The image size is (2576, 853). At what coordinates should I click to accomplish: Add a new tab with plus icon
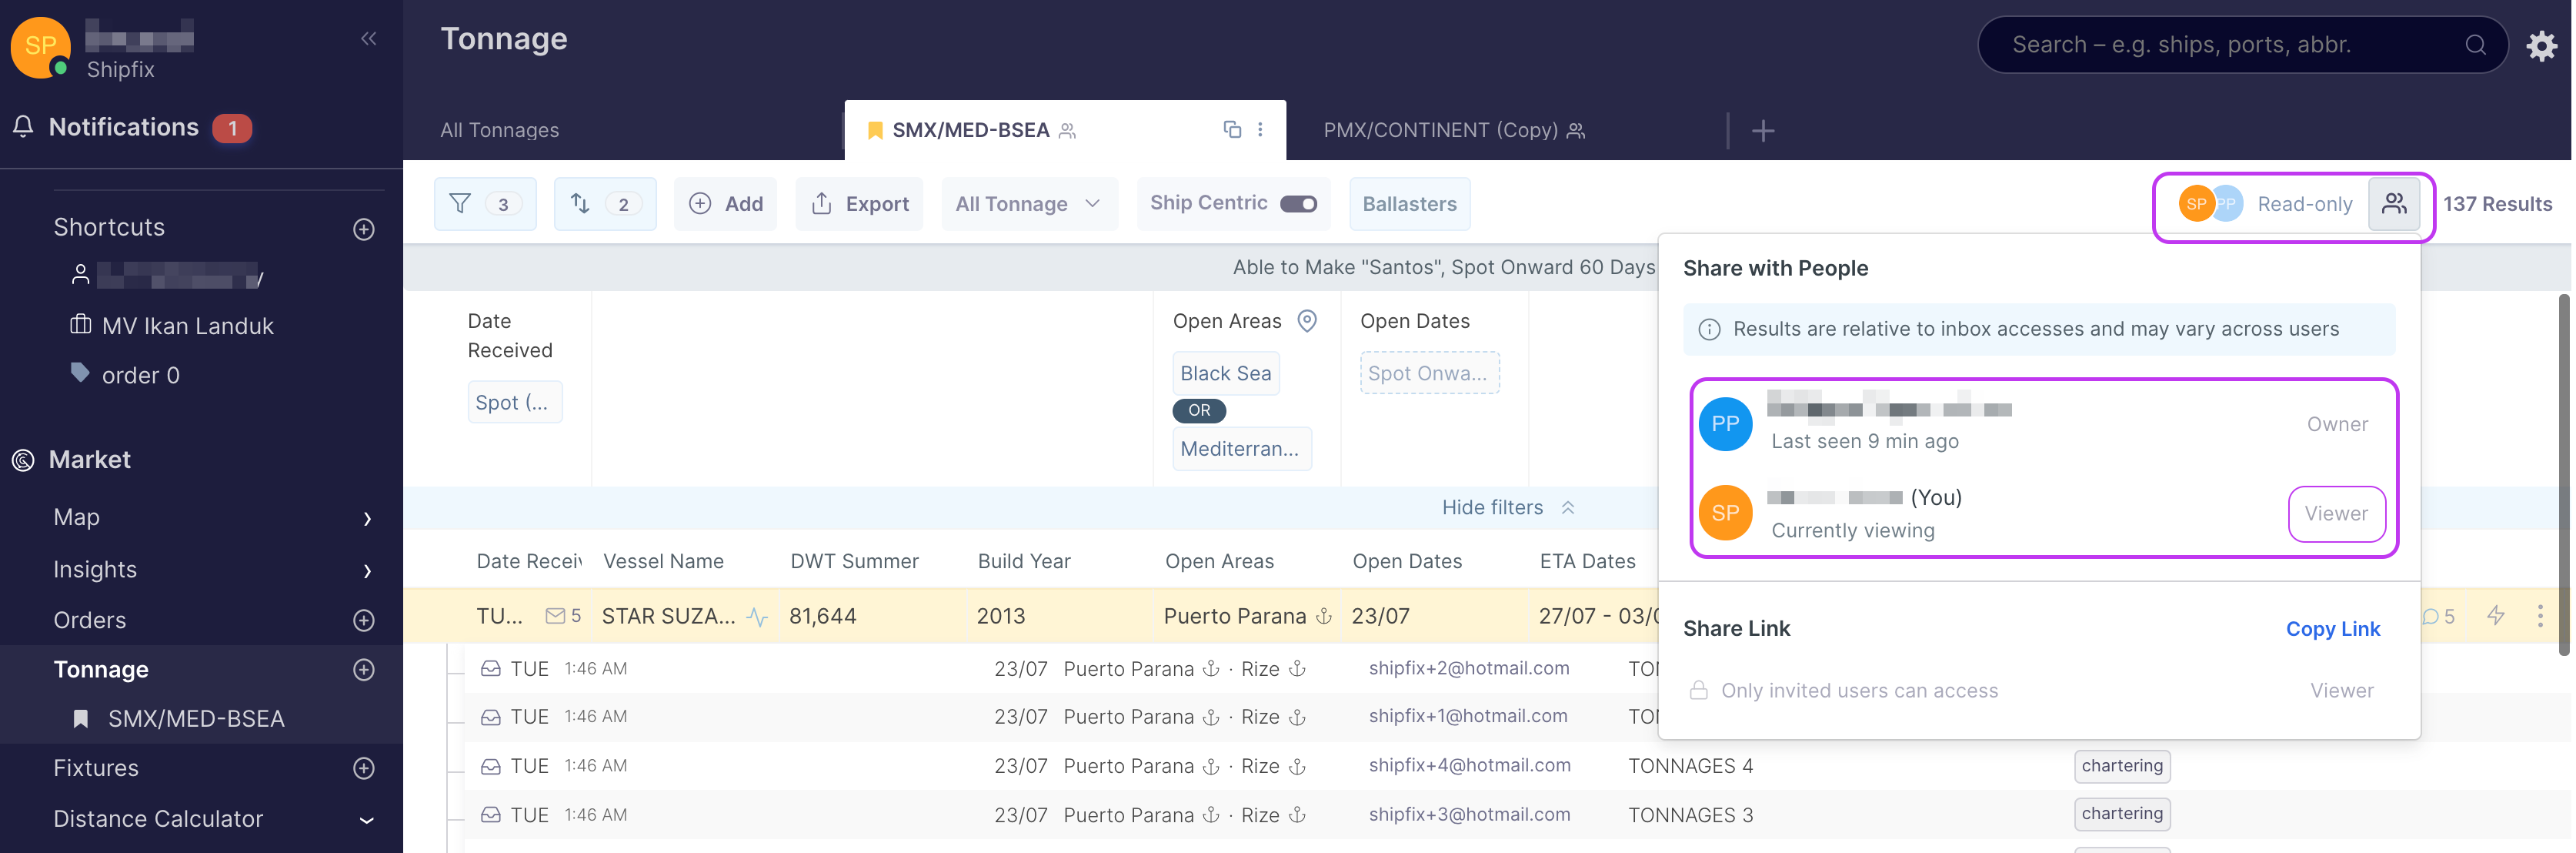[1763, 131]
